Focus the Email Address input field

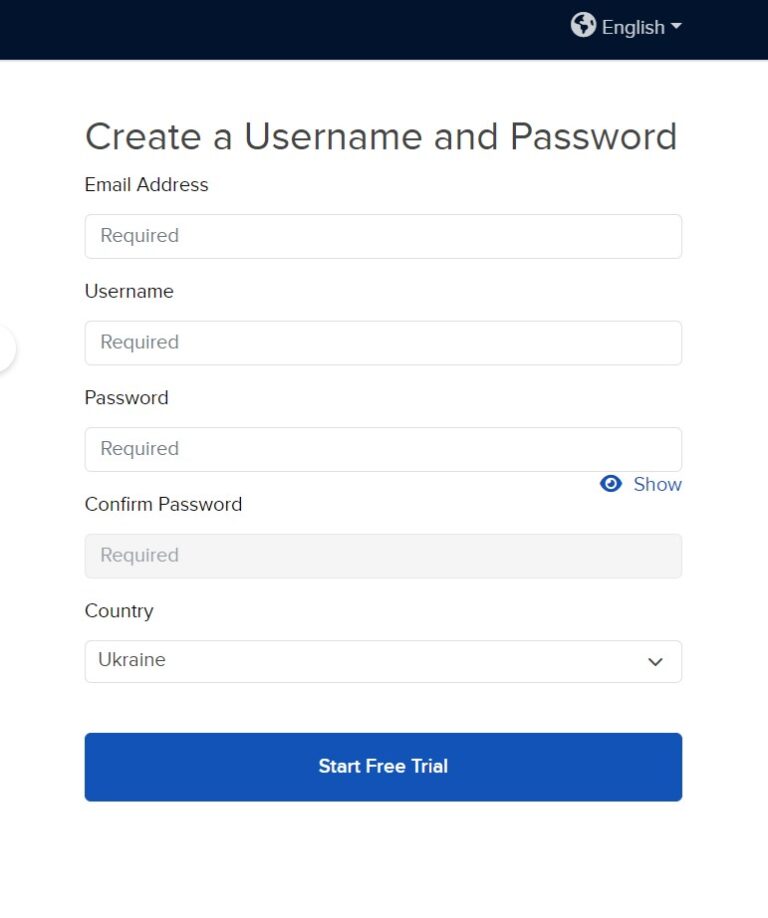point(383,236)
